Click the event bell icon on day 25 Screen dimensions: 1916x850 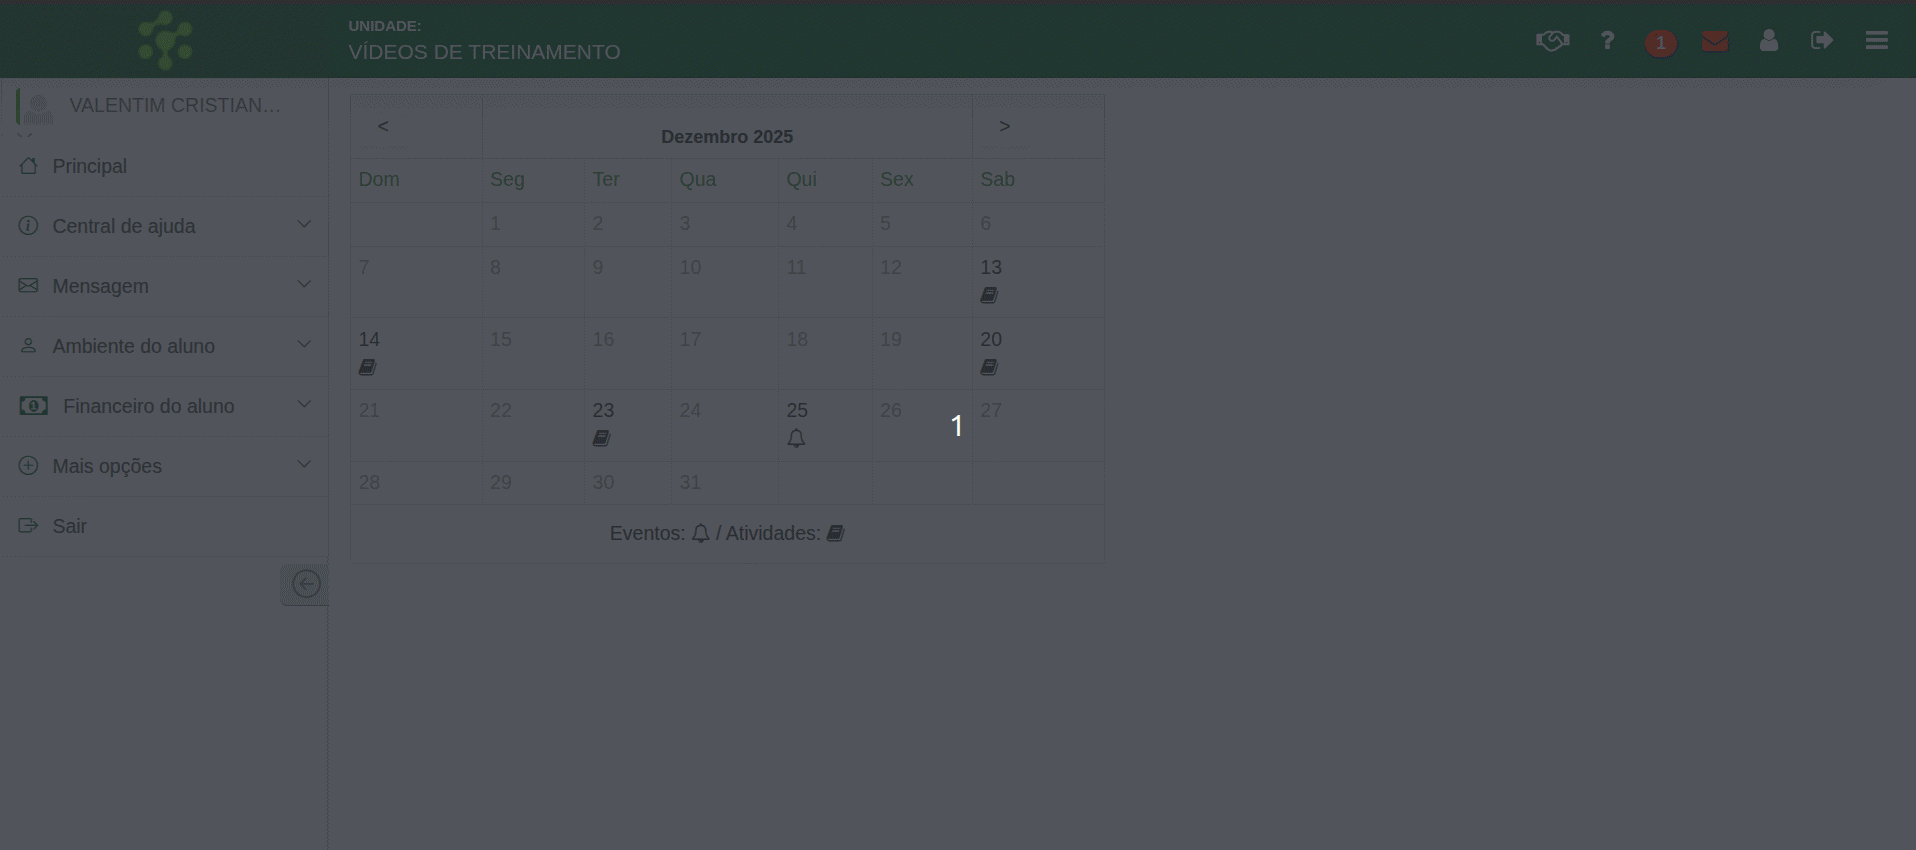[796, 439]
